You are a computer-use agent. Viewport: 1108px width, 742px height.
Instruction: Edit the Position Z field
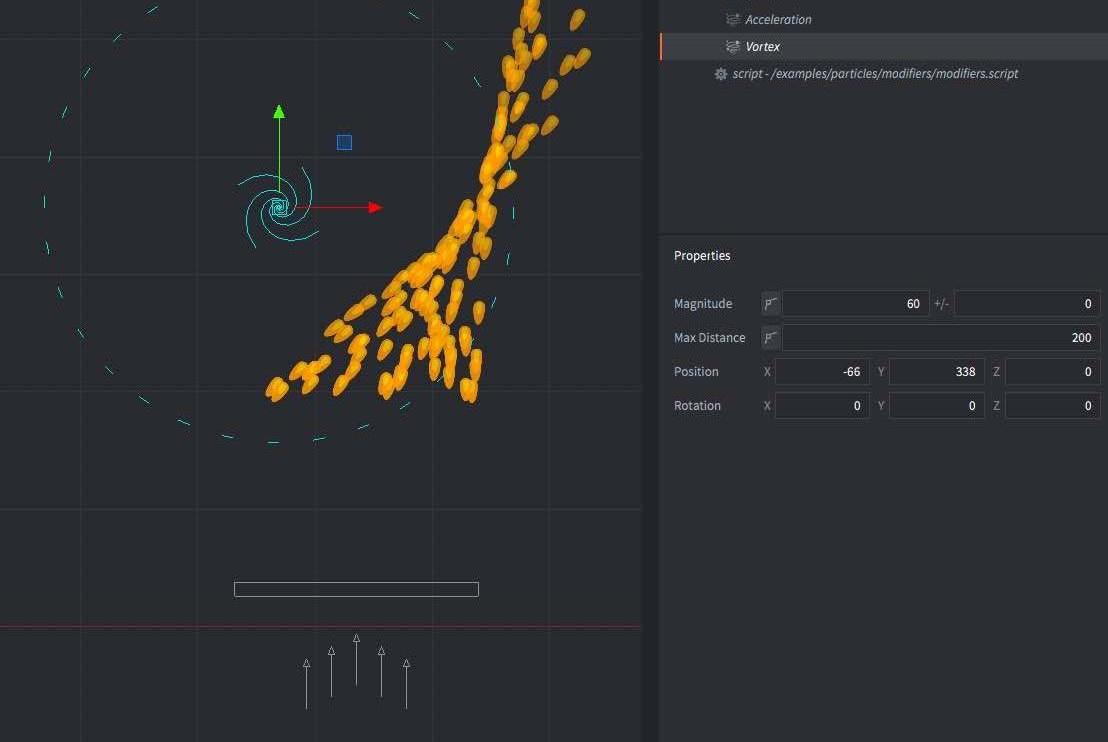(1052, 372)
